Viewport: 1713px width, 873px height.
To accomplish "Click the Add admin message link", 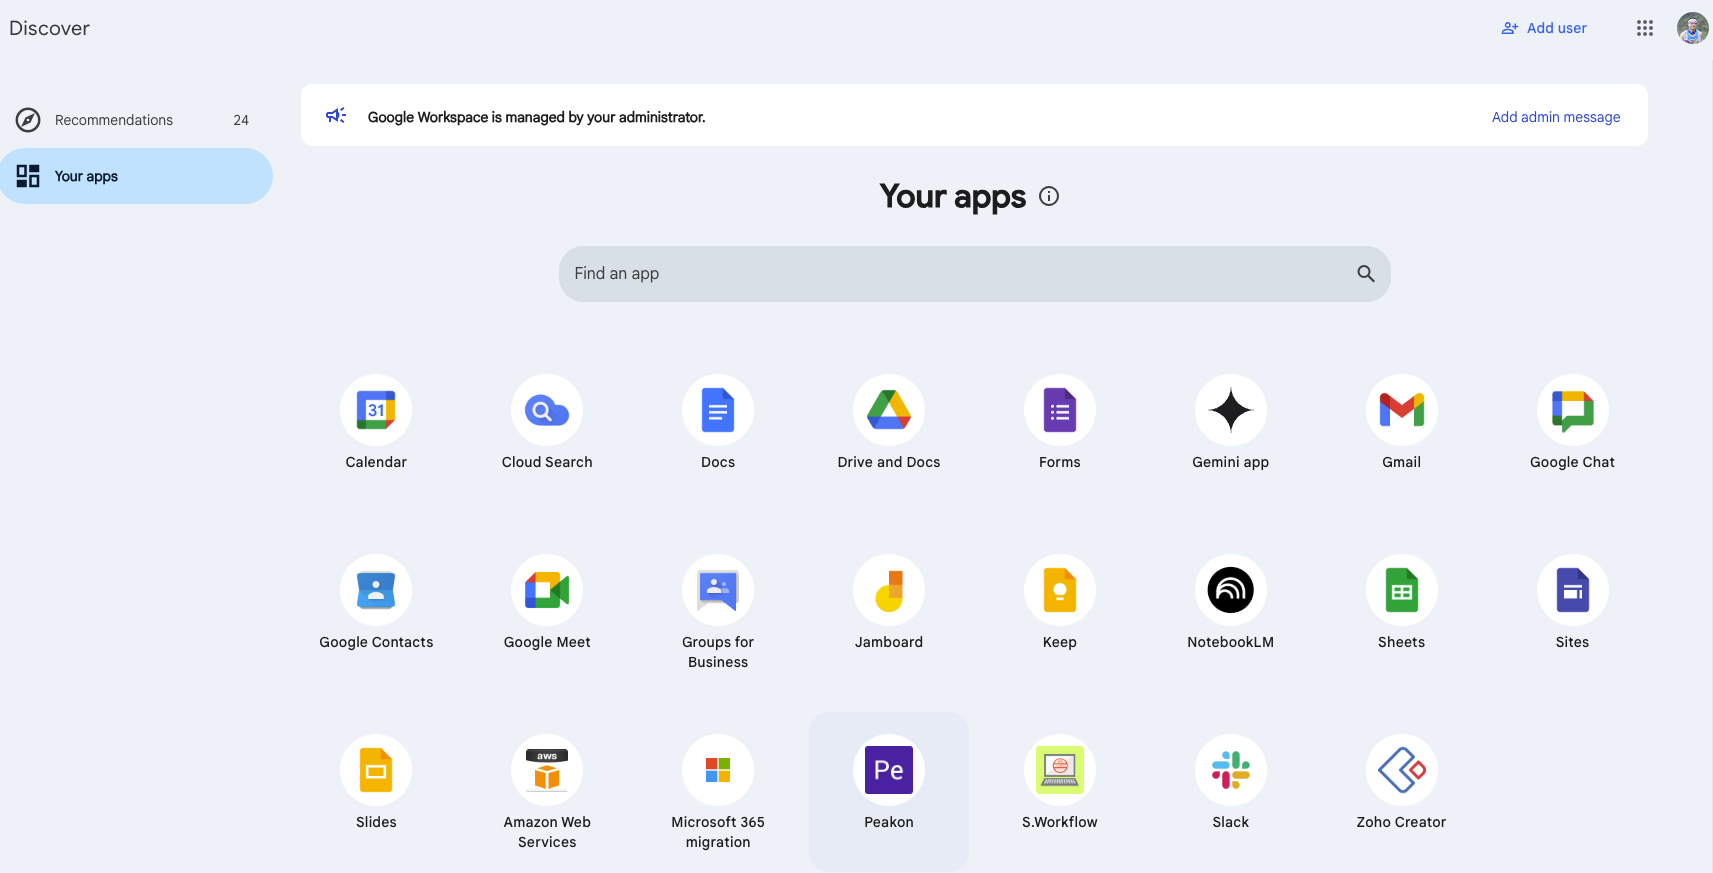I will point(1556,117).
